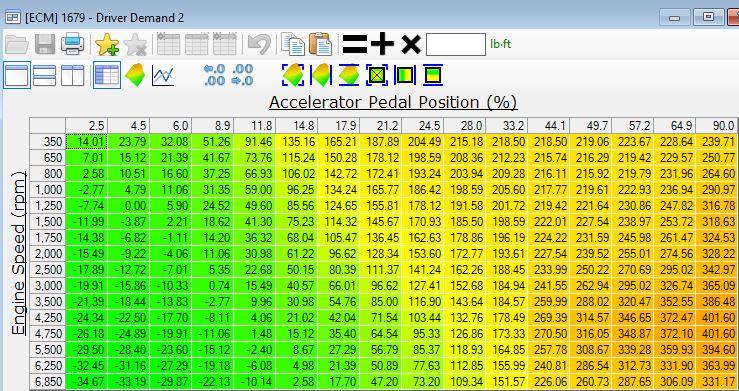Select the cell with value 259.99
This screenshot has width=739, height=391.
pyautogui.click(x=549, y=301)
